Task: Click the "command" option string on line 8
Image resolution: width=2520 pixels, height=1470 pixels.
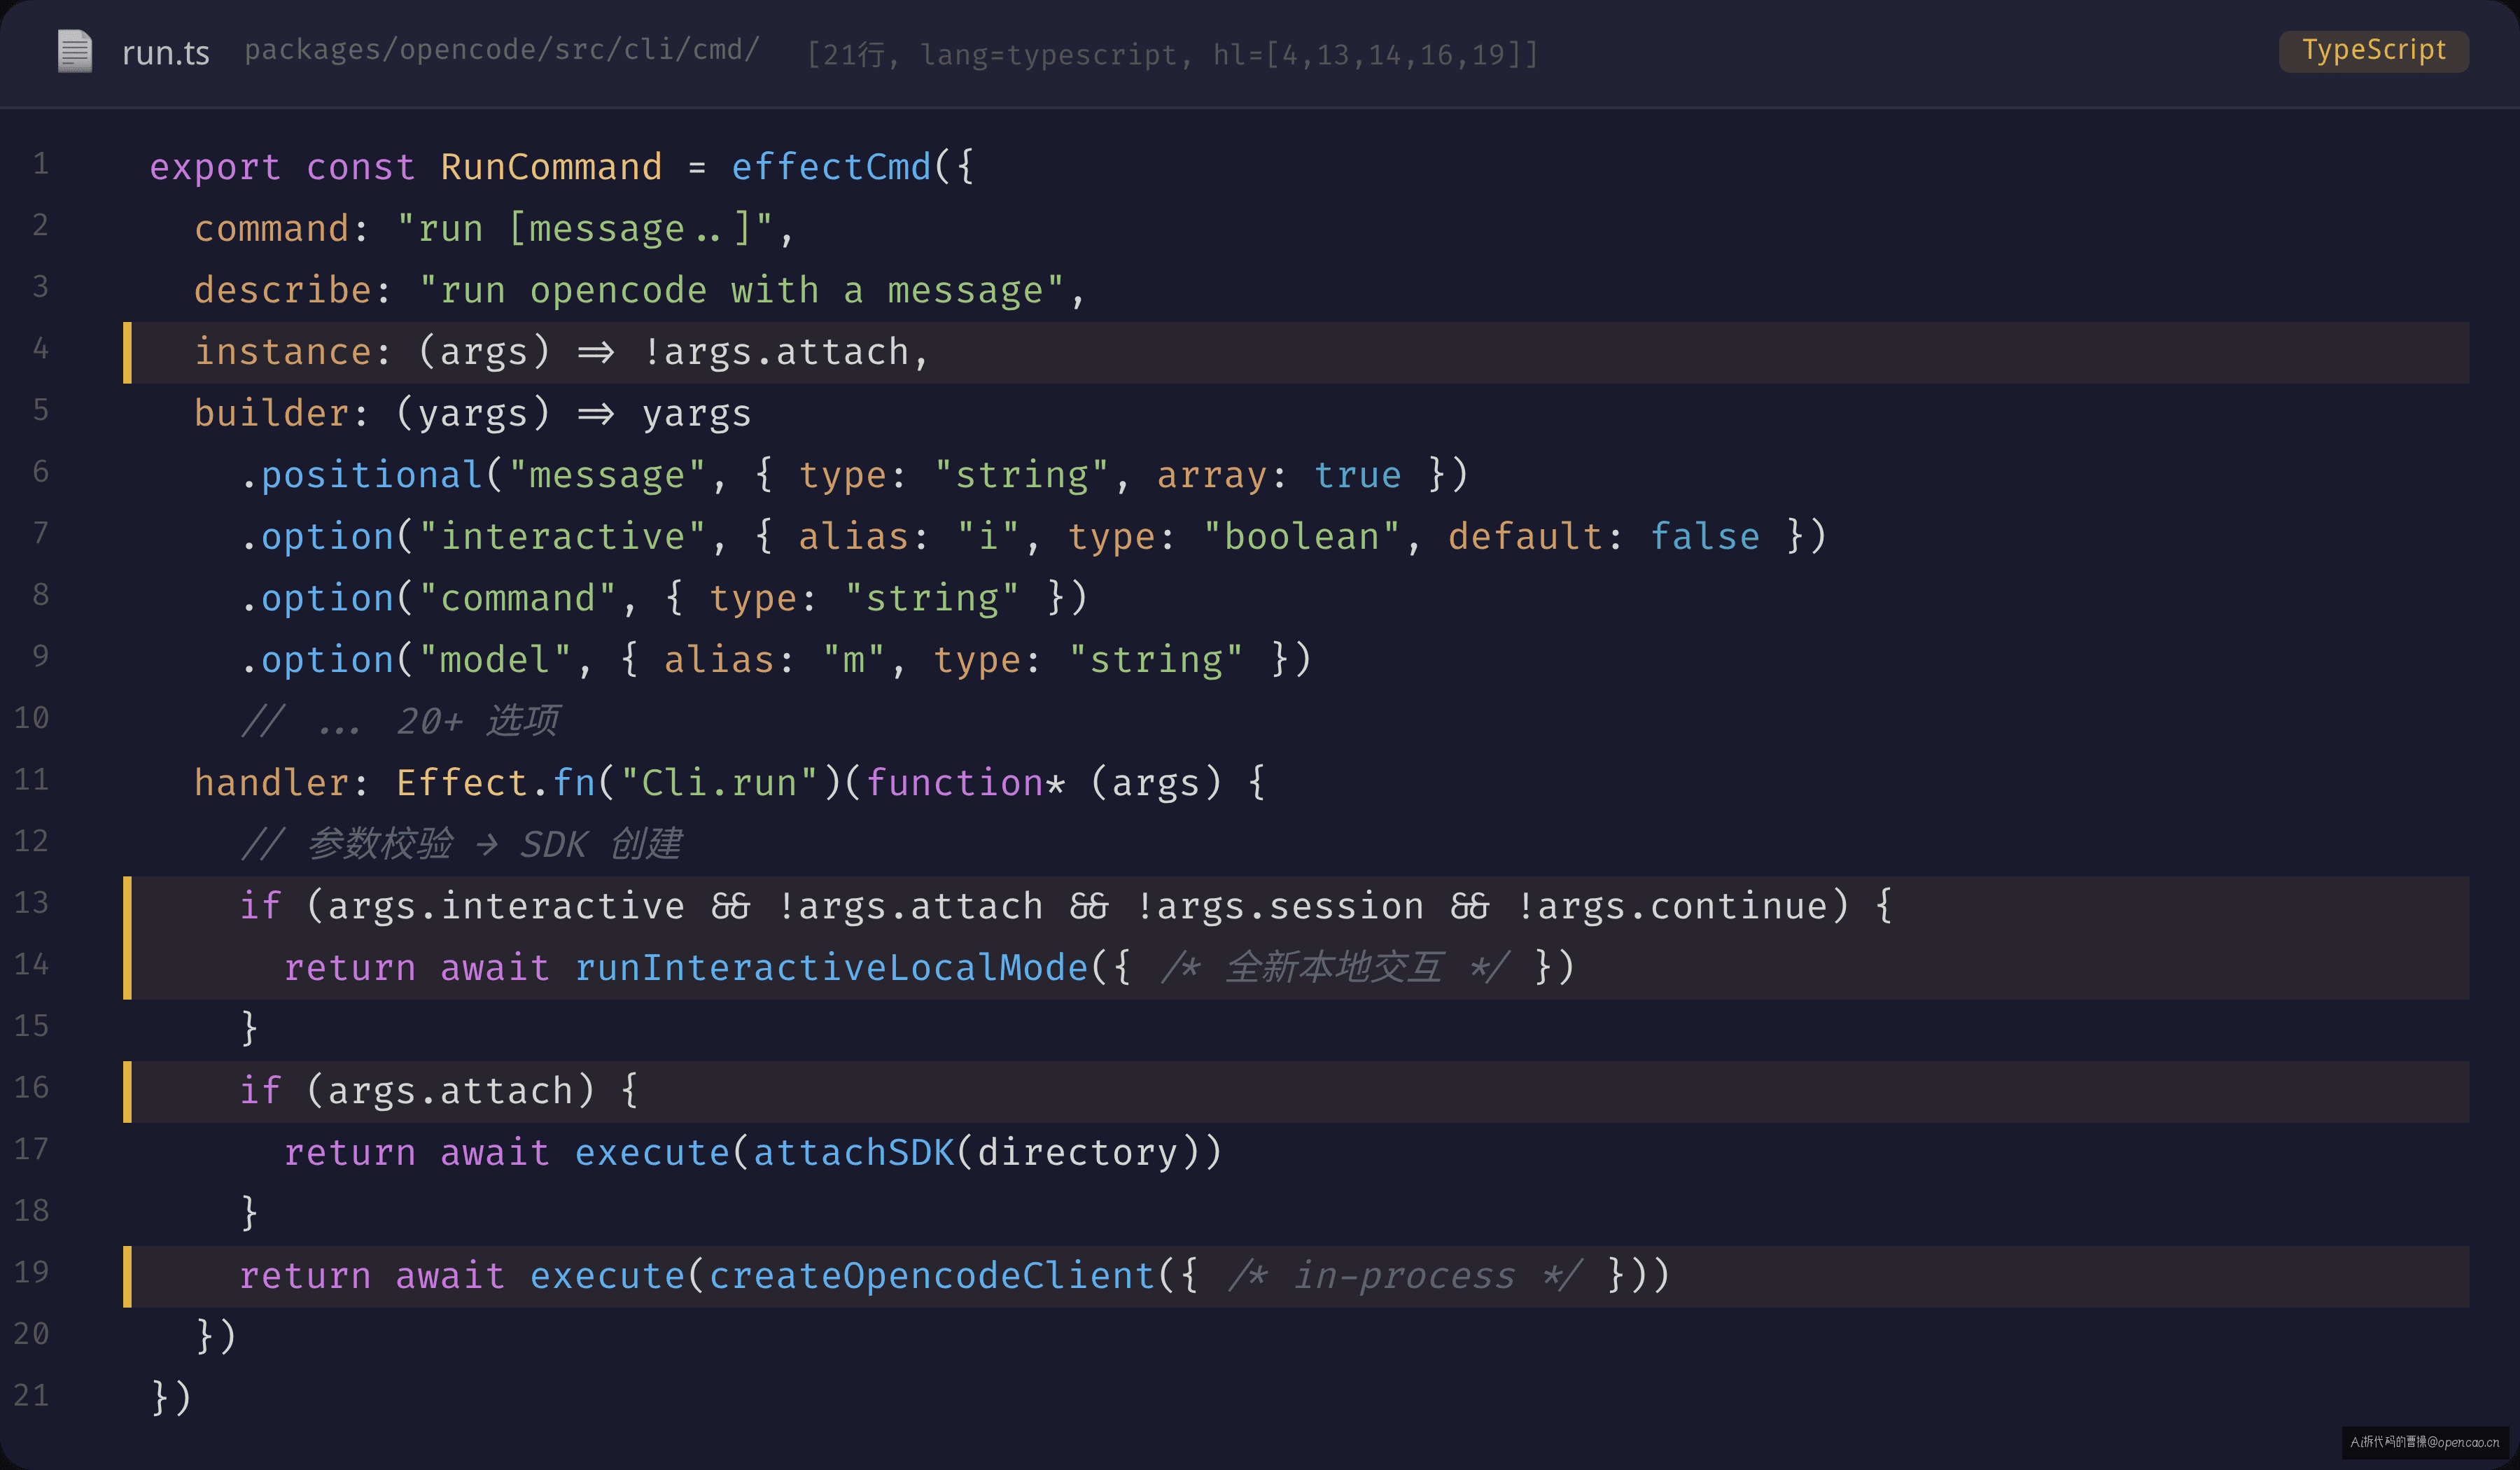Action: (517, 598)
